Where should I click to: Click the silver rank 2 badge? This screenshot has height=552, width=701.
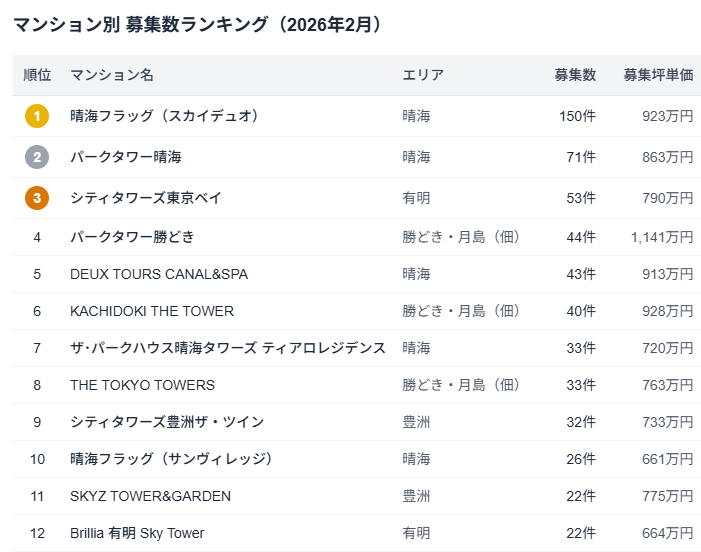pos(37,157)
